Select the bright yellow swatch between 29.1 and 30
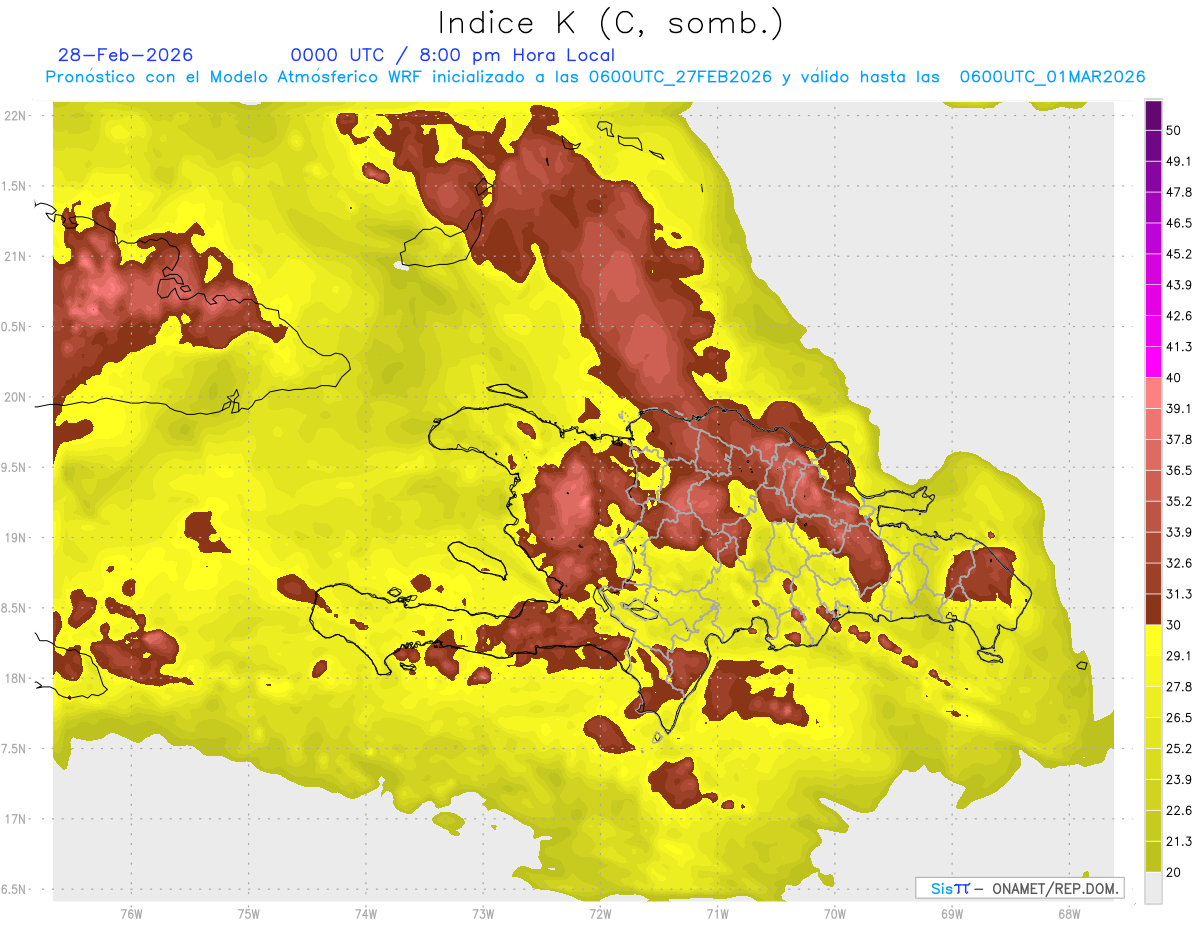The width and height of the screenshot is (1200, 927). coord(1154,640)
